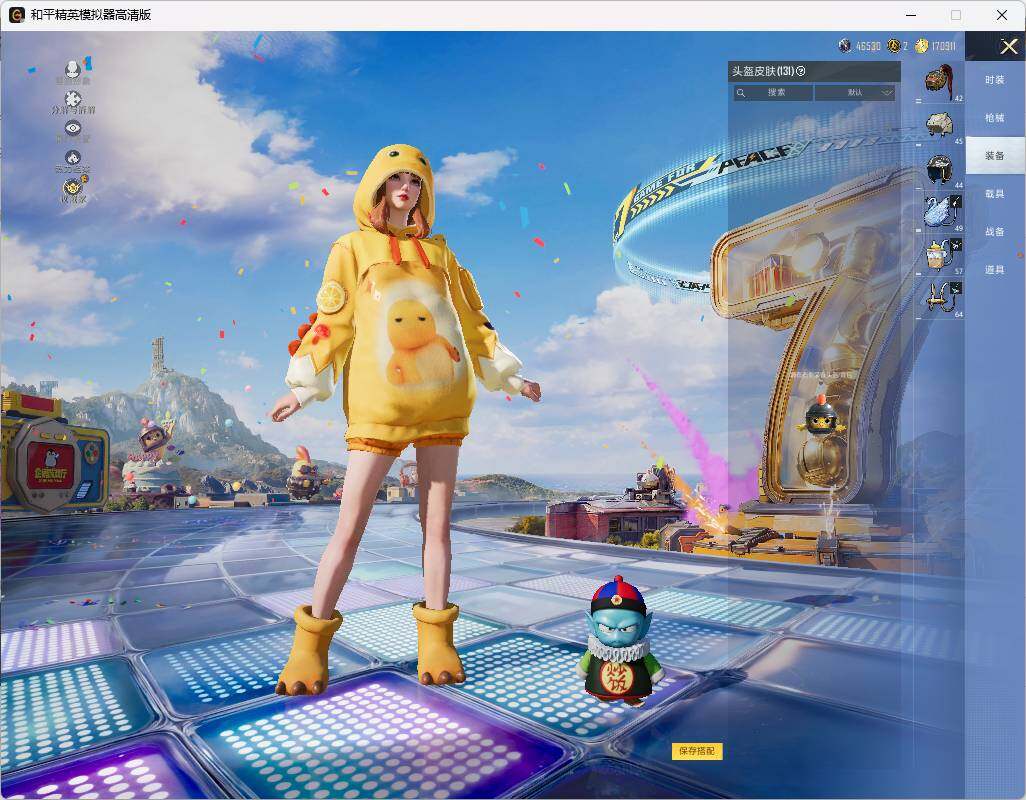Open the 道具 (items) tab

tap(995, 270)
